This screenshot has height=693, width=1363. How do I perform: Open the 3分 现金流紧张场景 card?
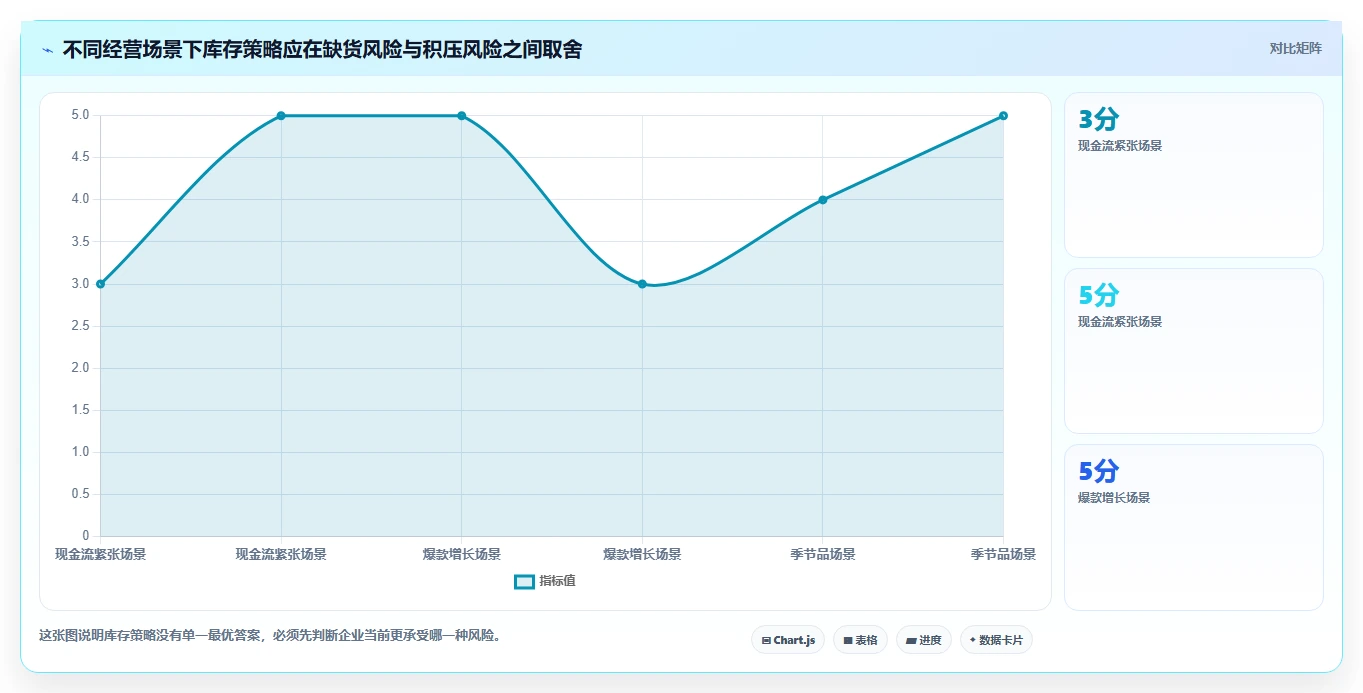1194,175
